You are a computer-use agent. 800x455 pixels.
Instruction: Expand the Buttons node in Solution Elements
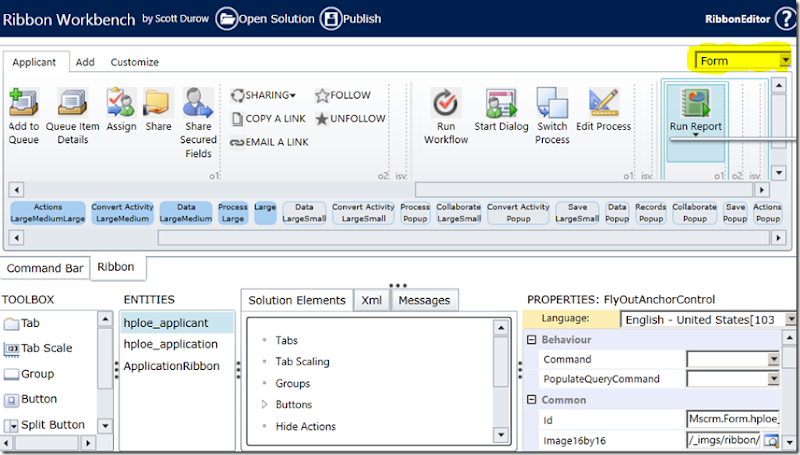click(x=265, y=405)
